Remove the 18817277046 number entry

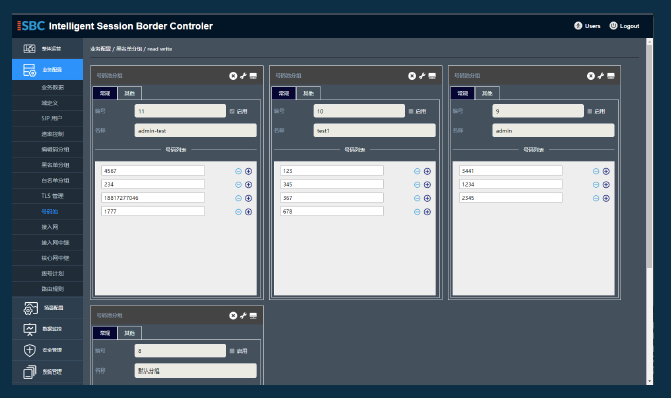238,198
